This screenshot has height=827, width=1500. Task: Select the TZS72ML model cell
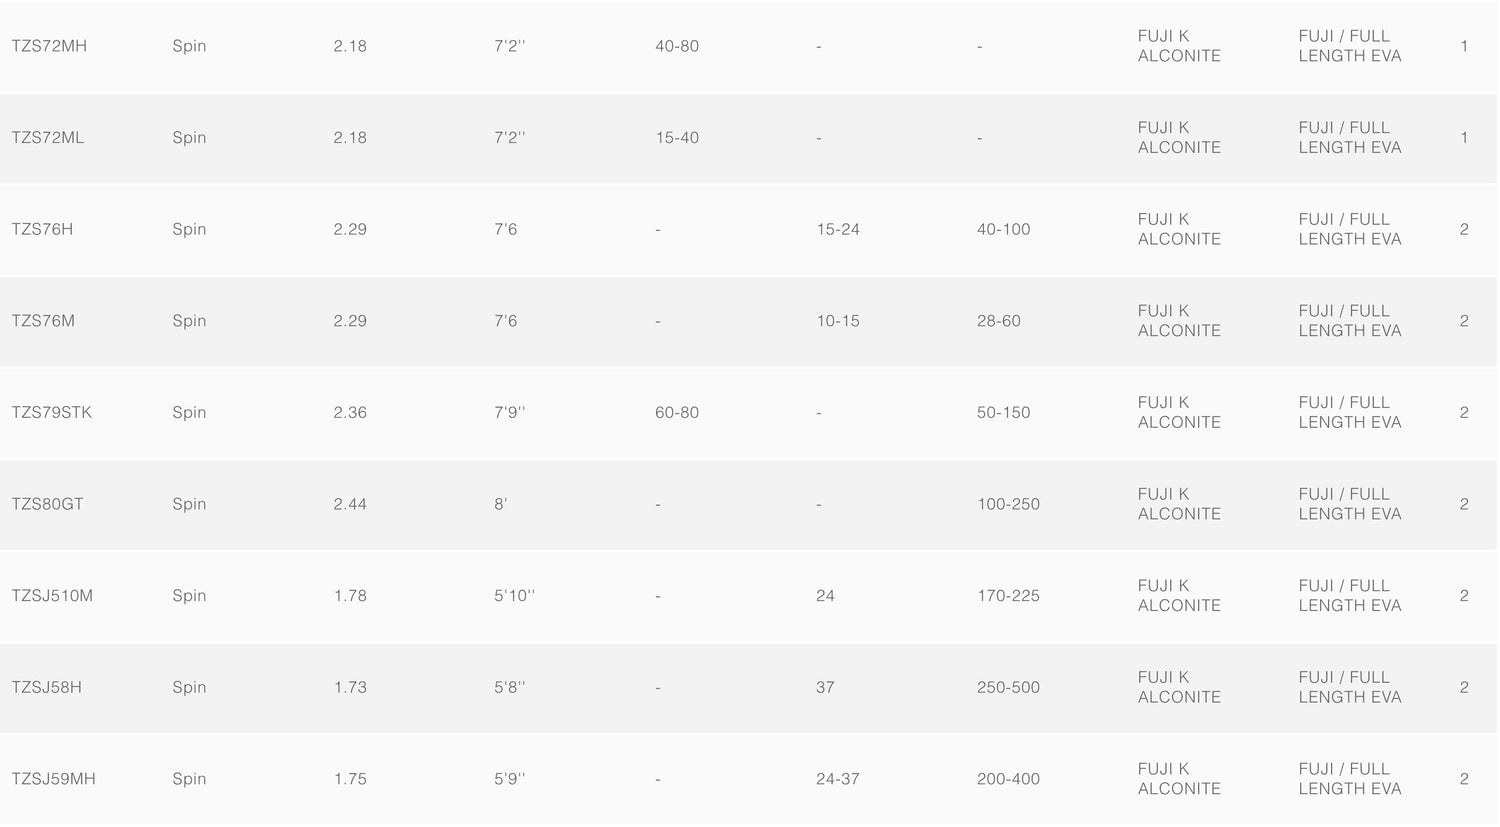click(x=48, y=138)
